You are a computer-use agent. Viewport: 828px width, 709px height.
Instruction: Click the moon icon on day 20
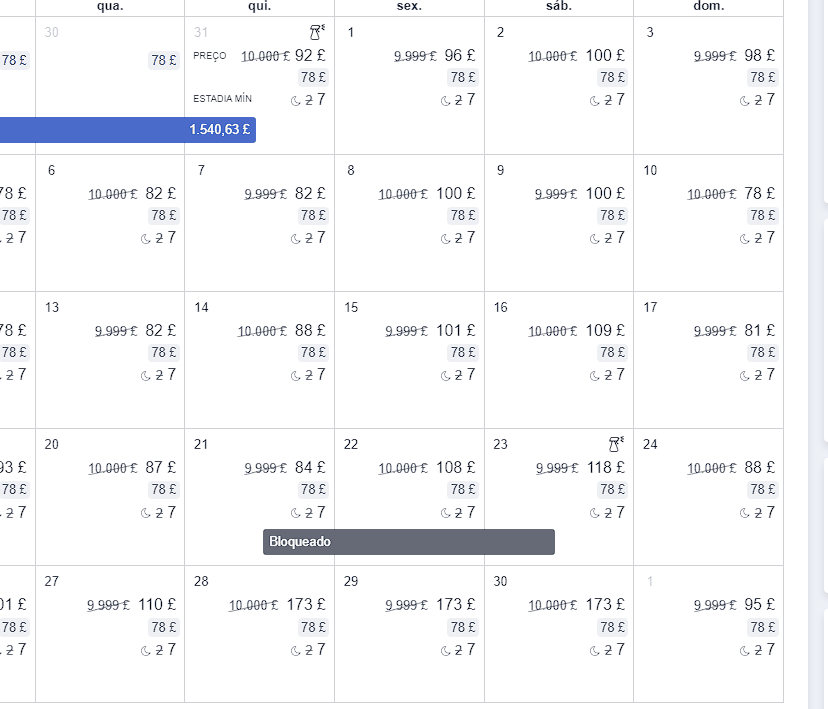[x=146, y=513]
